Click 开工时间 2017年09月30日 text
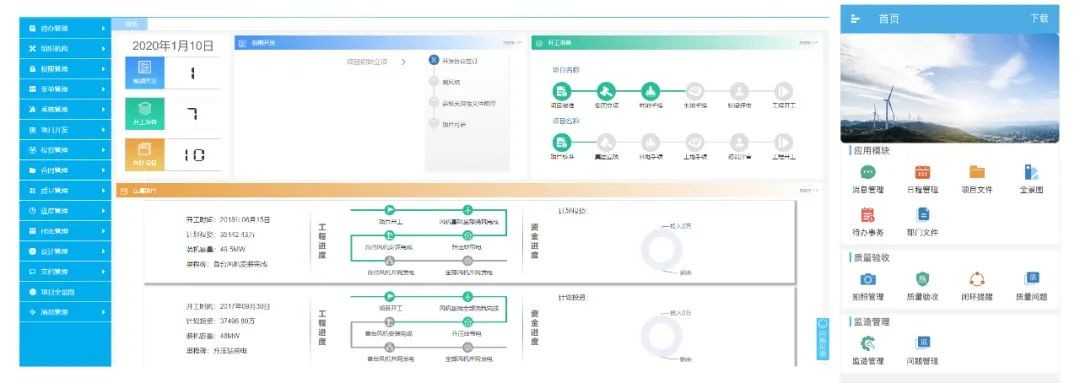 [x=227, y=307]
